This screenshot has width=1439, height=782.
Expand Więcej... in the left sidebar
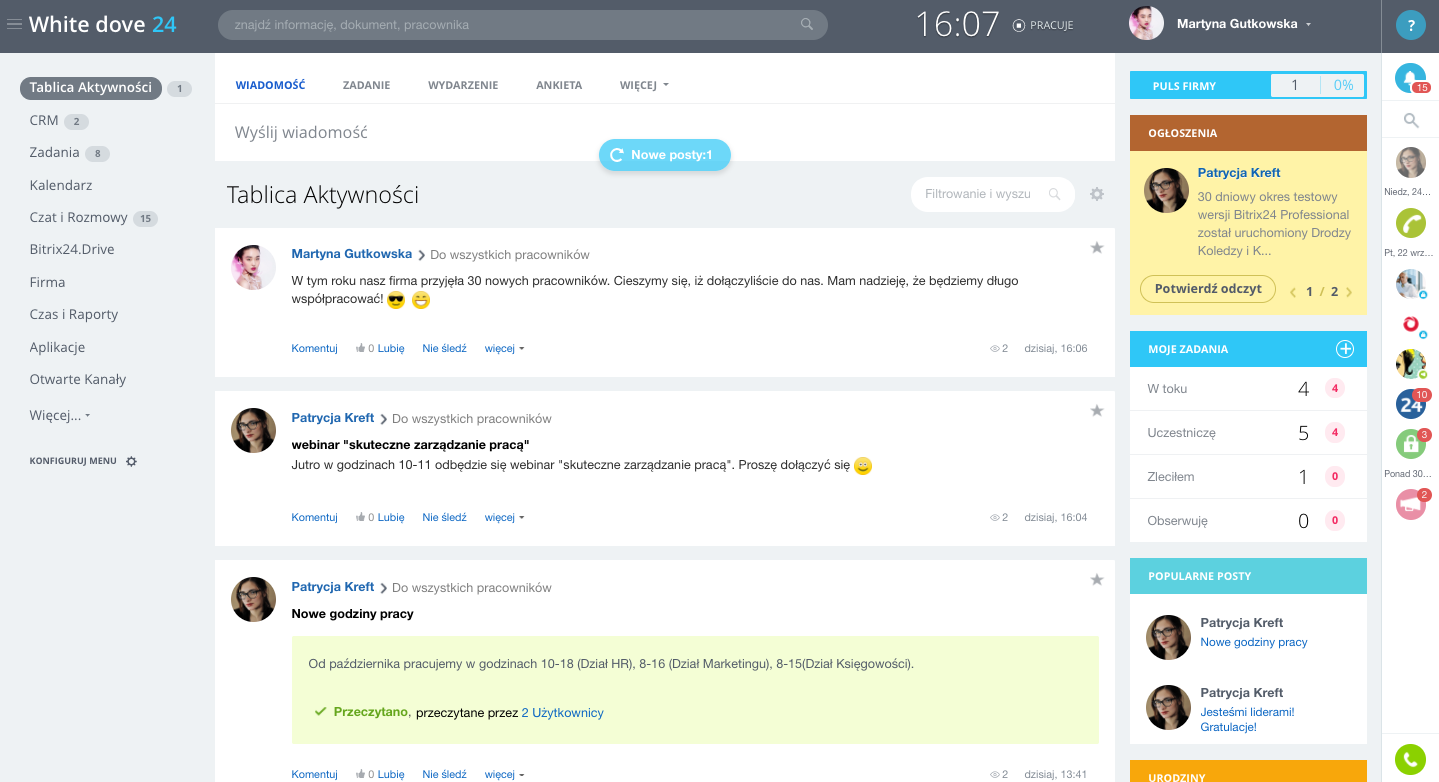click(x=60, y=416)
